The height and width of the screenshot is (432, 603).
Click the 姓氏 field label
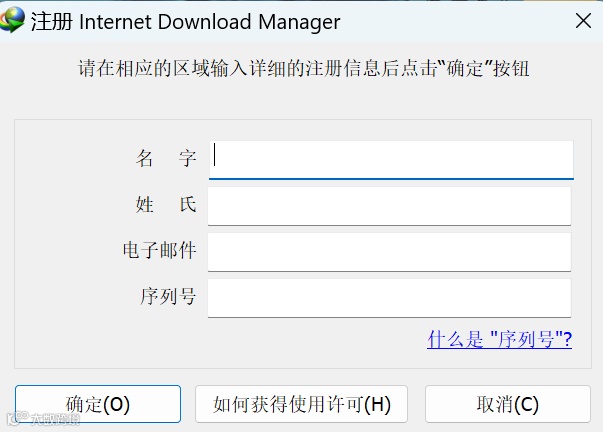click(166, 206)
